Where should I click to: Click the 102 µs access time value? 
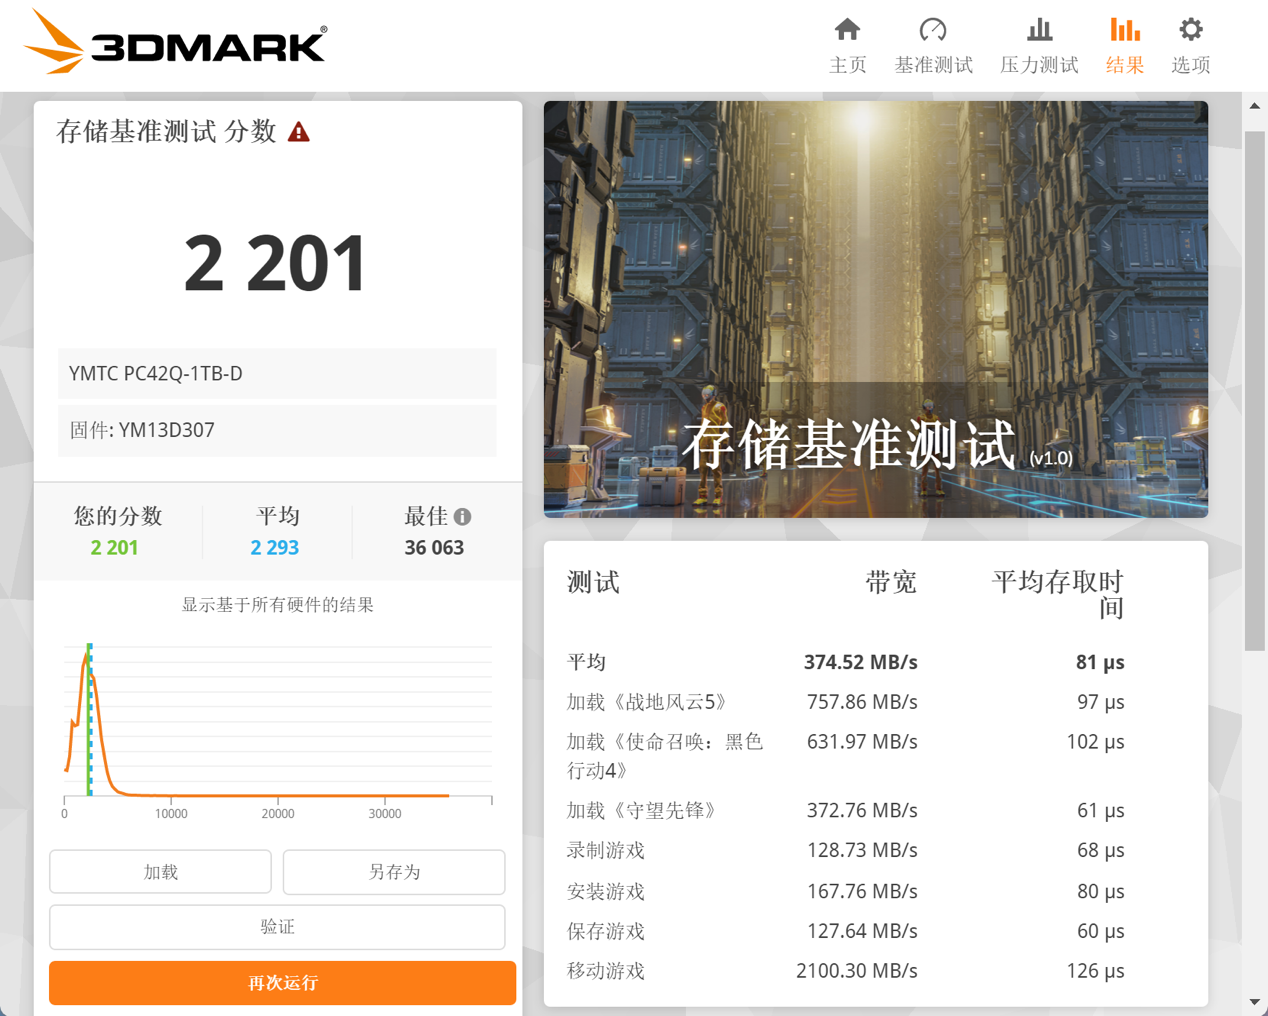coord(1095,742)
